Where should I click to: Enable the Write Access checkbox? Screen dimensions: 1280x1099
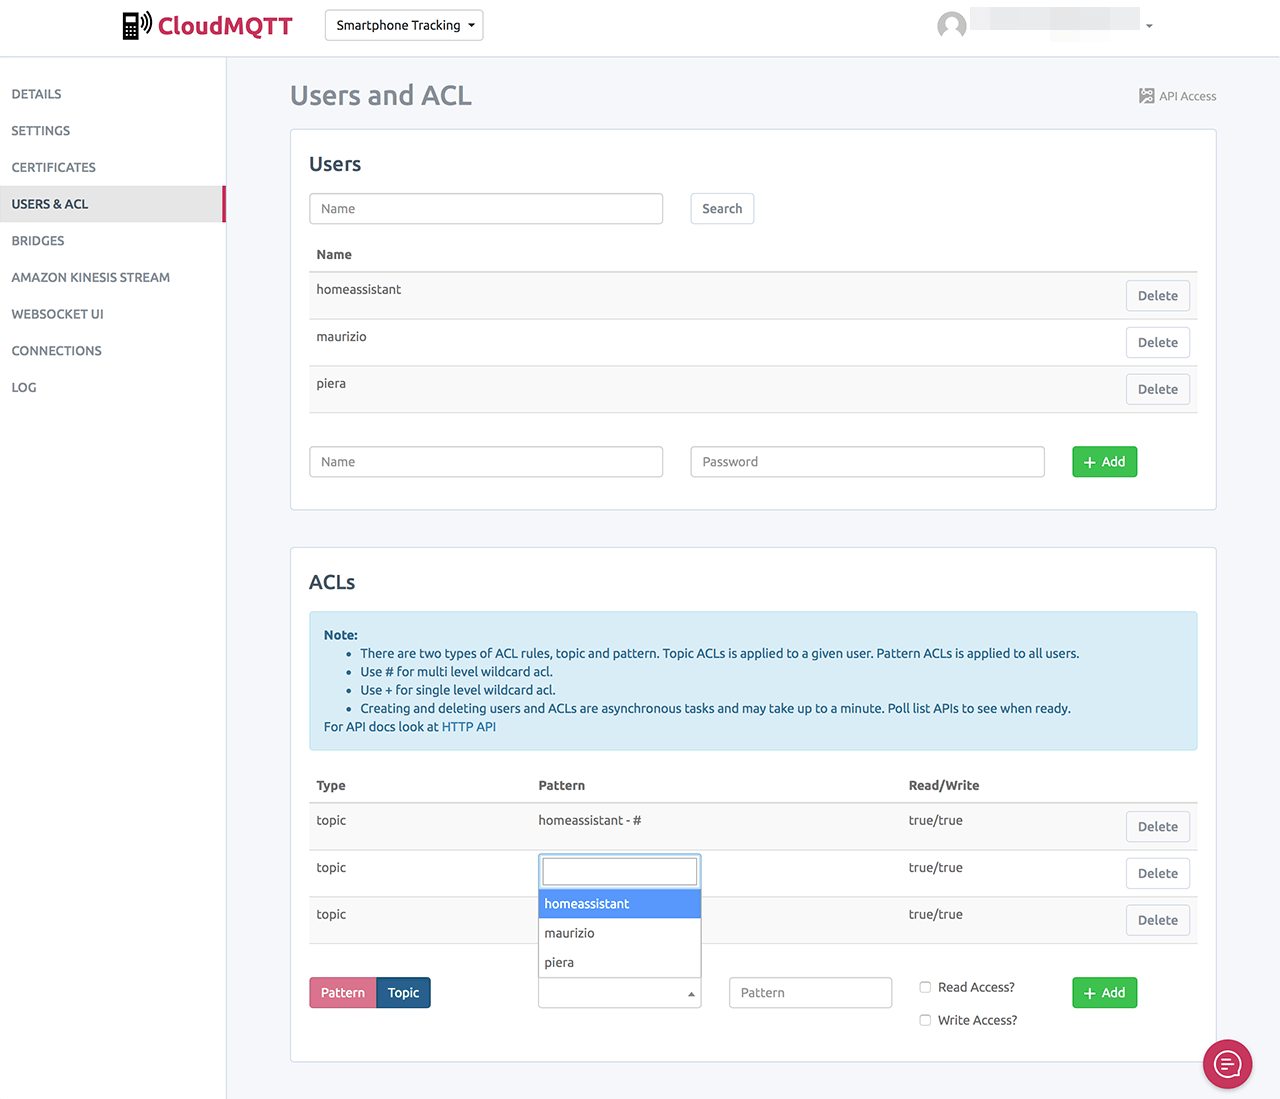pyautogui.click(x=925, y=1020)
